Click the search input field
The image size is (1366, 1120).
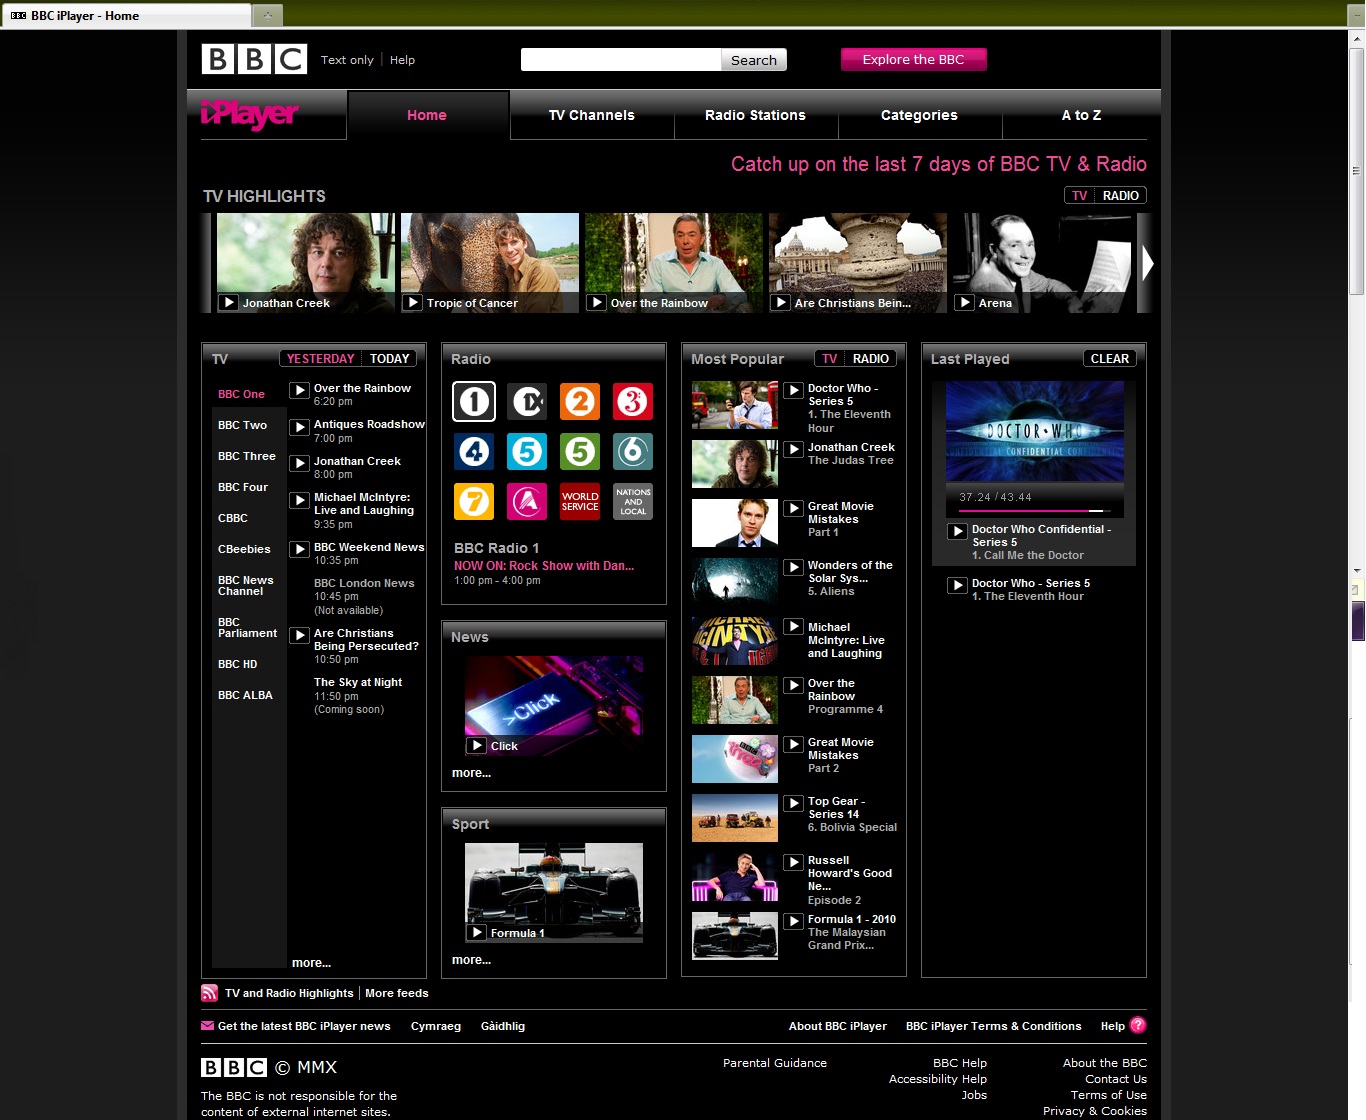point(621,60)
